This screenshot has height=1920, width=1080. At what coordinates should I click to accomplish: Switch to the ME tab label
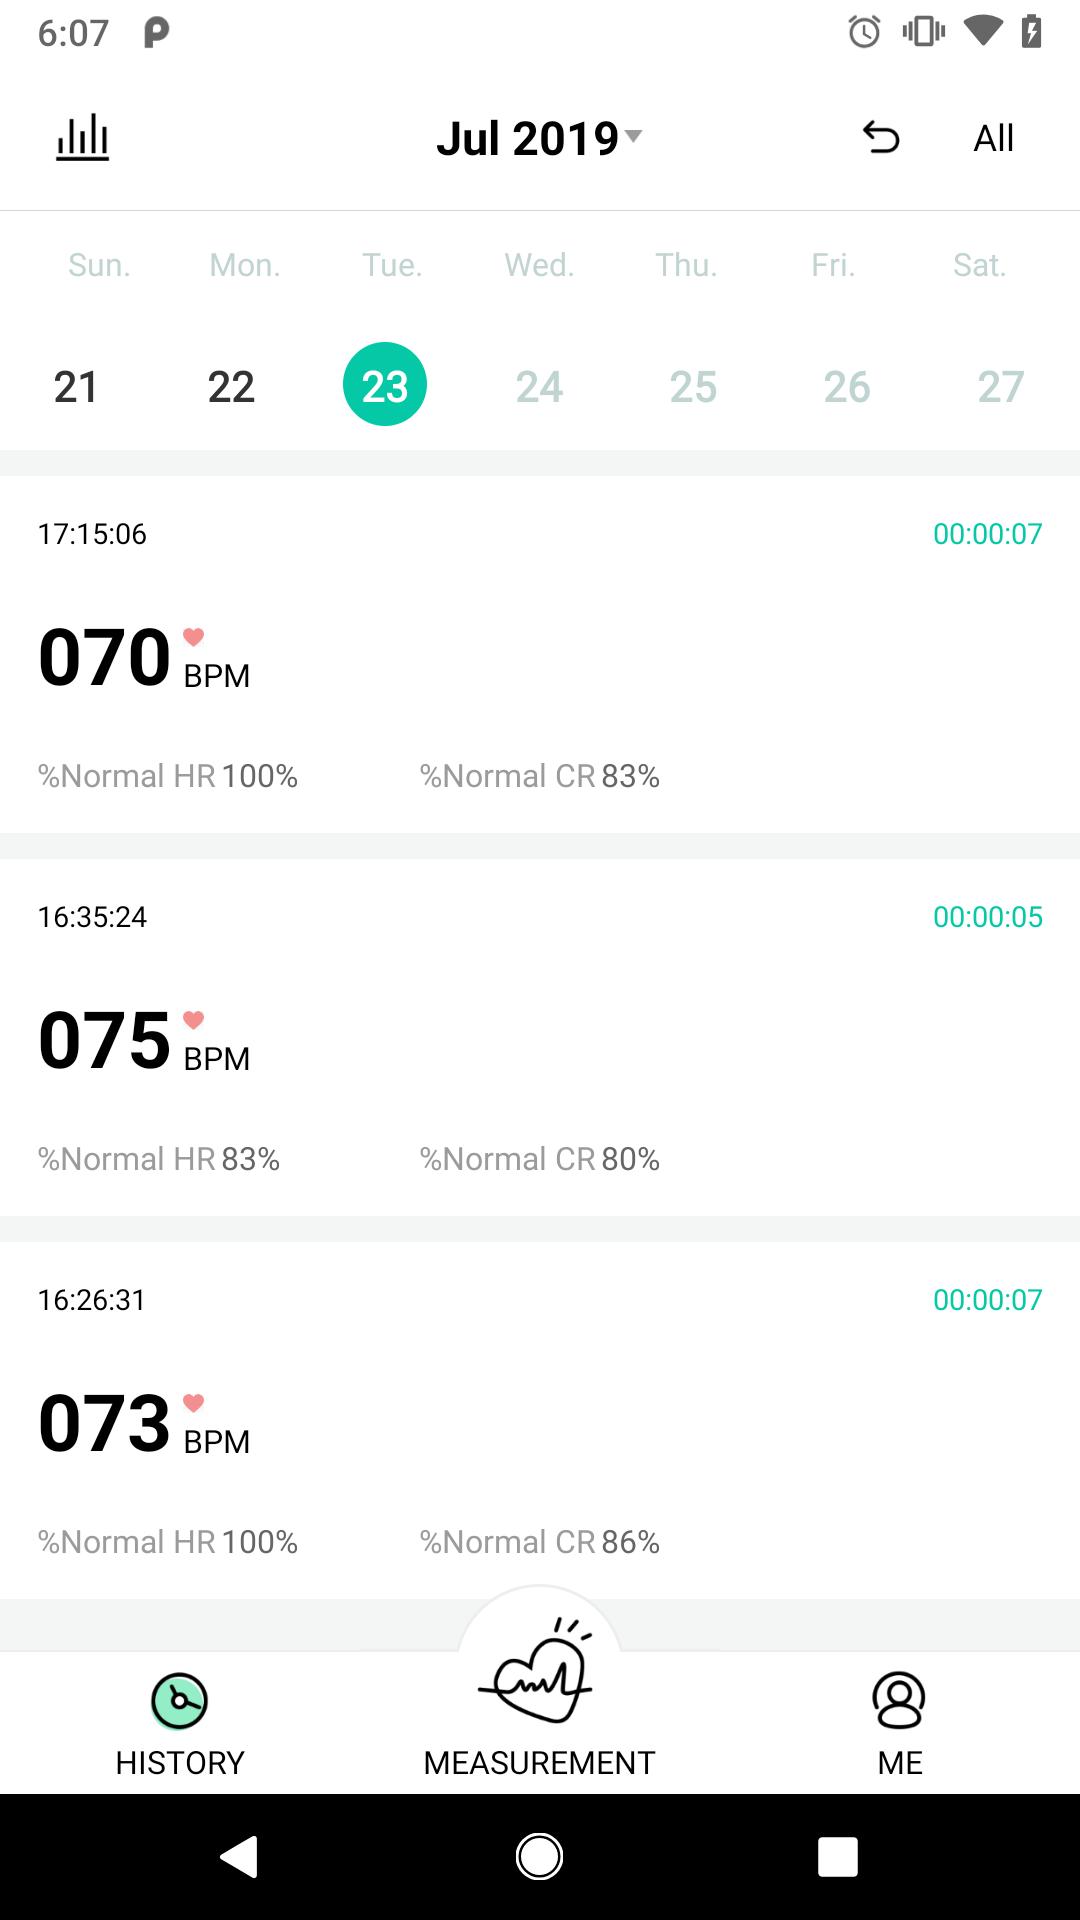pyautogui.click(x=900, y=1762)
